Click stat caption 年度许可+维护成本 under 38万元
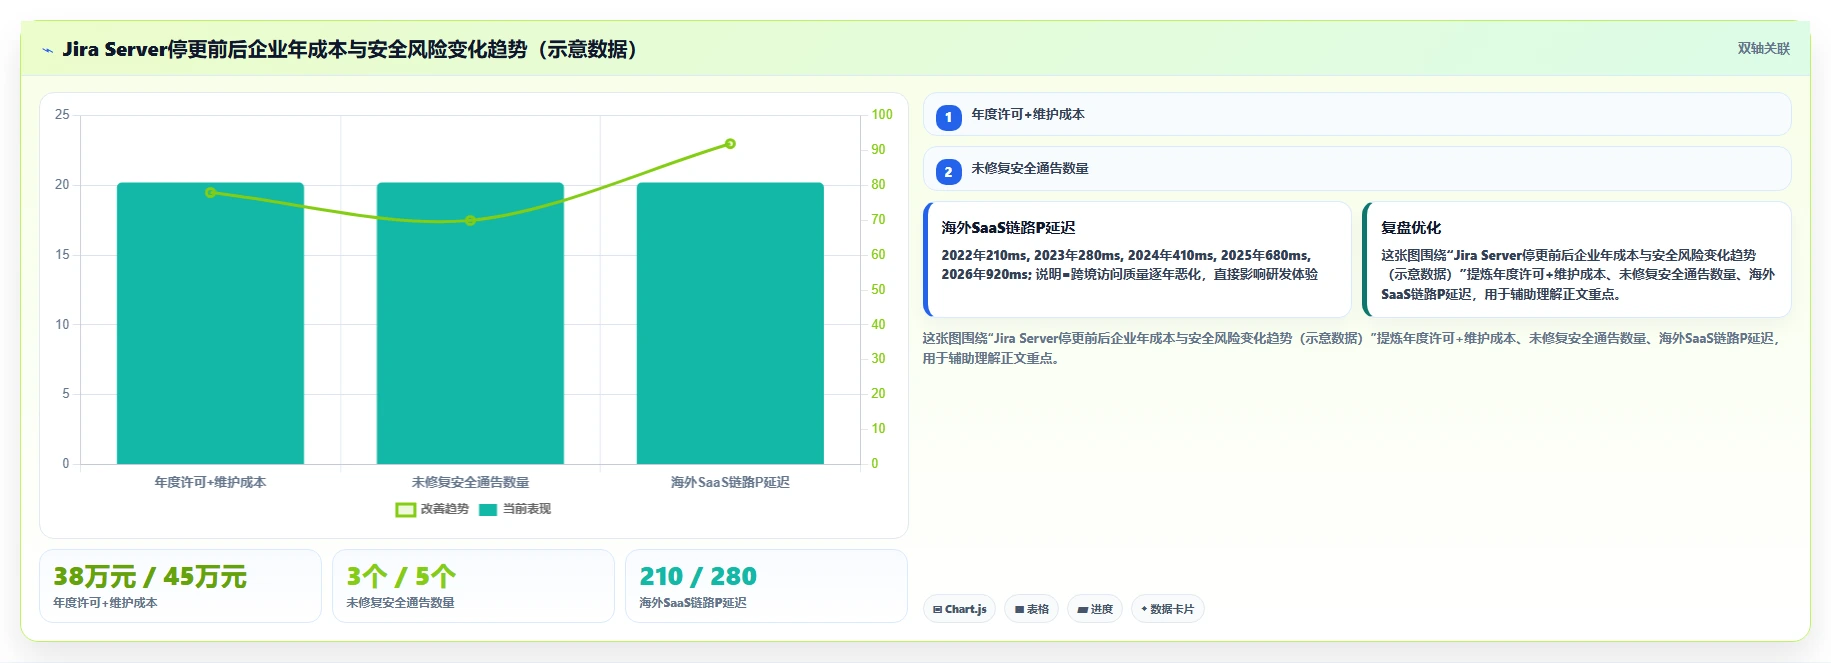The height and width of the screenshot is (663, 1831). 105,603
